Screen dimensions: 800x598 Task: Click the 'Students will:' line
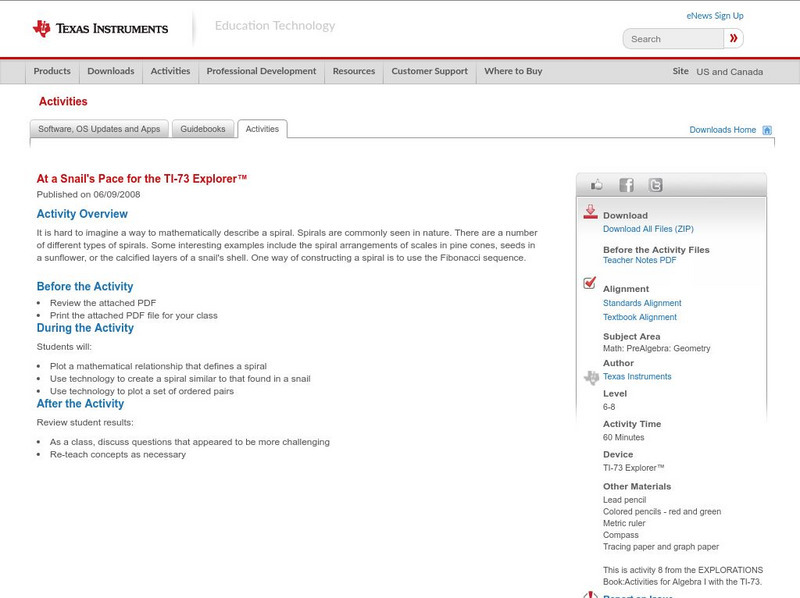coord(64,347)
